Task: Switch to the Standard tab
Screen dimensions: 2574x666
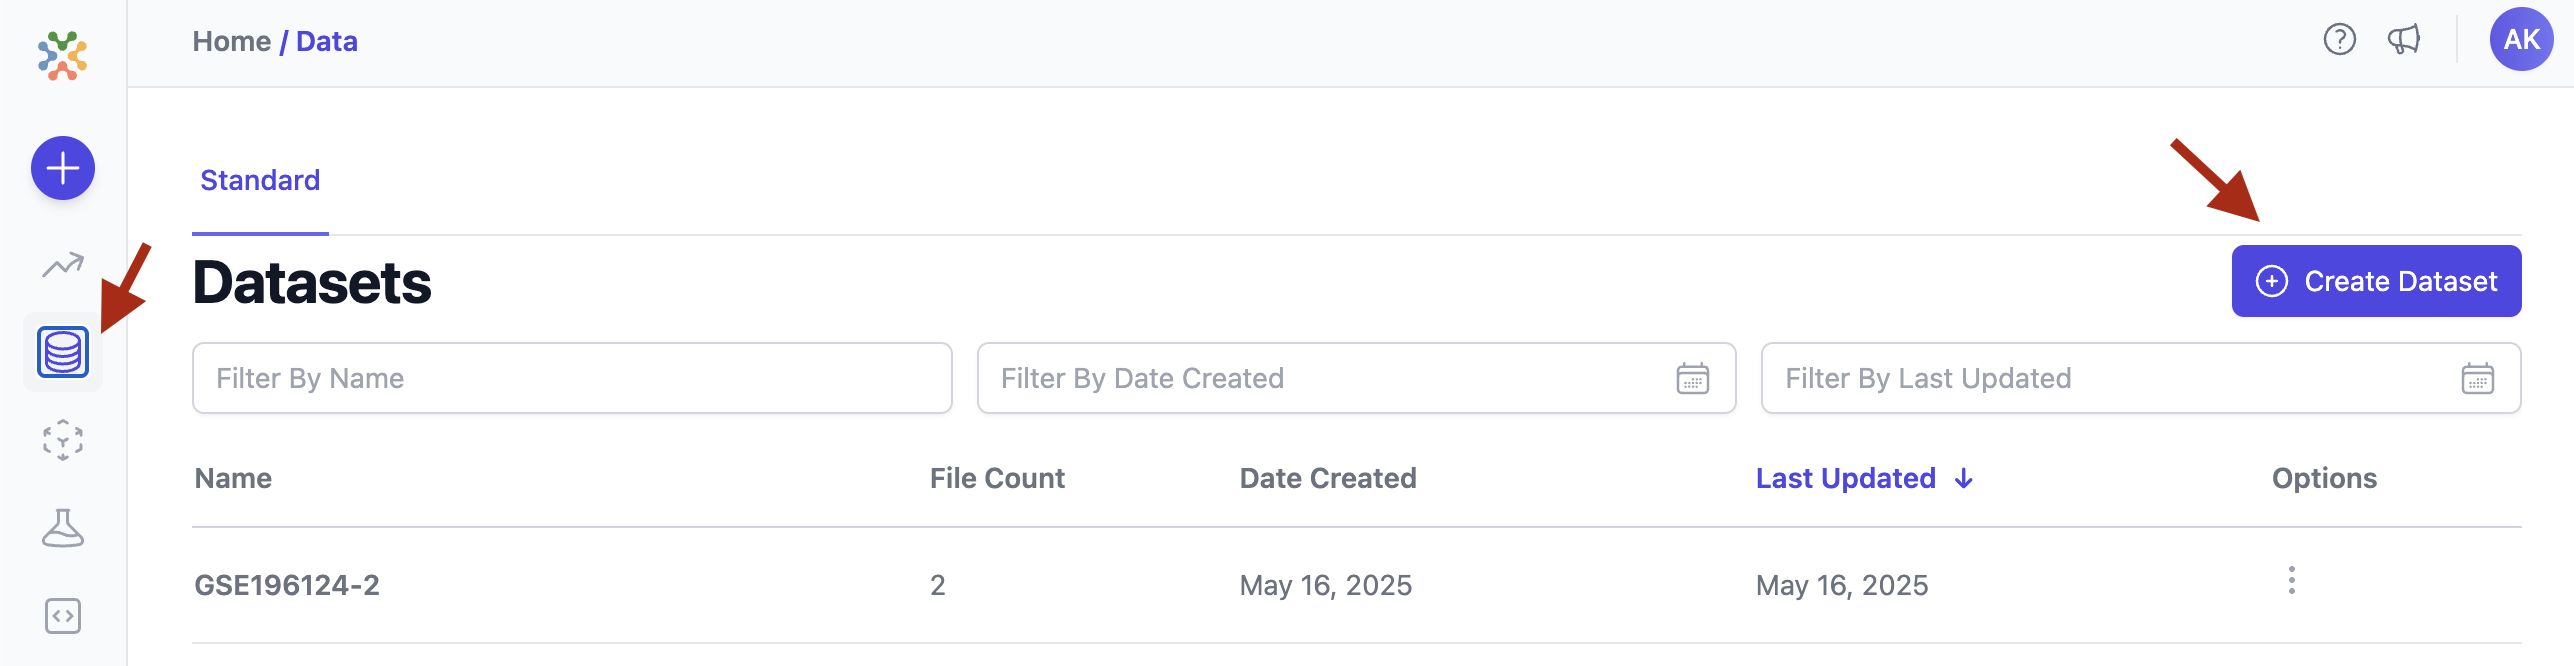Action: point(260,181)
